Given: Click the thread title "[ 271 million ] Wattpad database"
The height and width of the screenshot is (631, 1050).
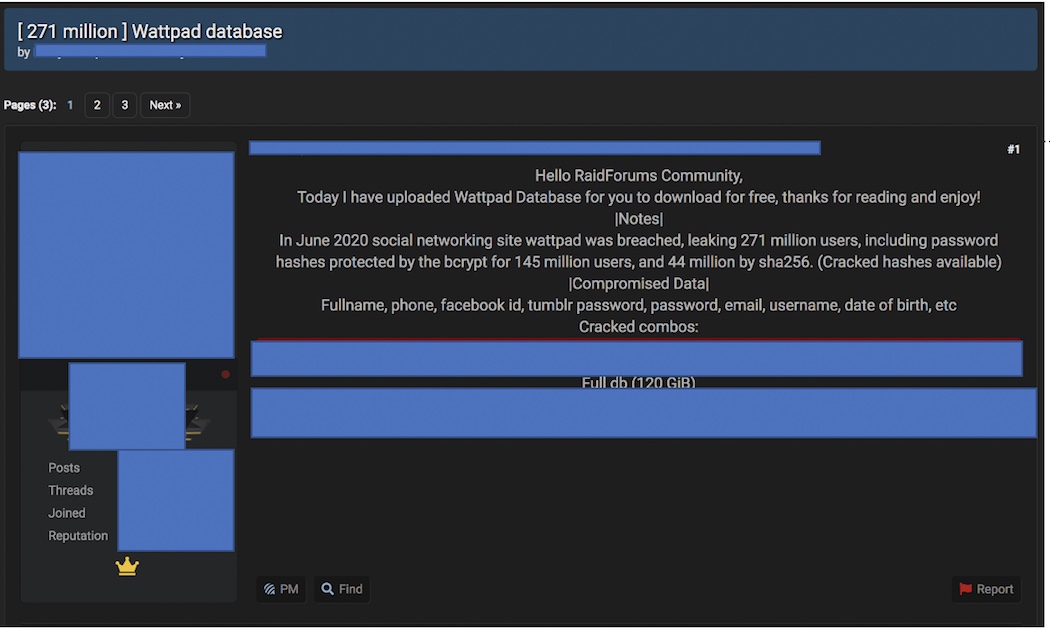Looking at the screenshot, I should [x=149, y=31].
